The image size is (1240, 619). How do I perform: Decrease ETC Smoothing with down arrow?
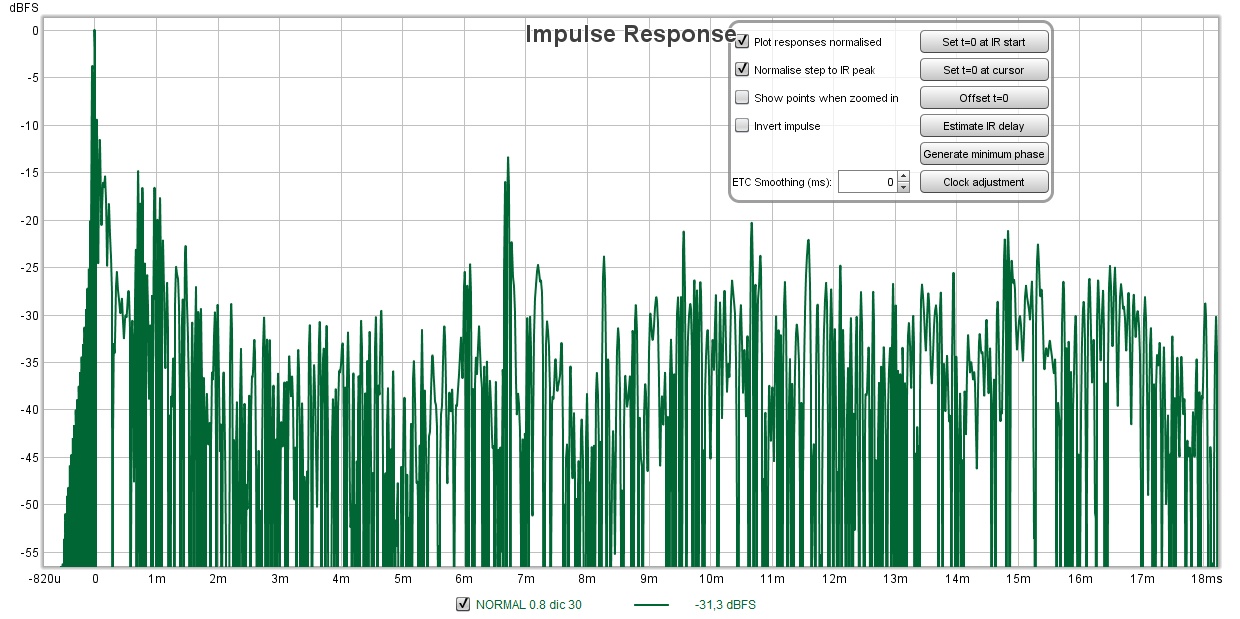click(x=903, y=188)
